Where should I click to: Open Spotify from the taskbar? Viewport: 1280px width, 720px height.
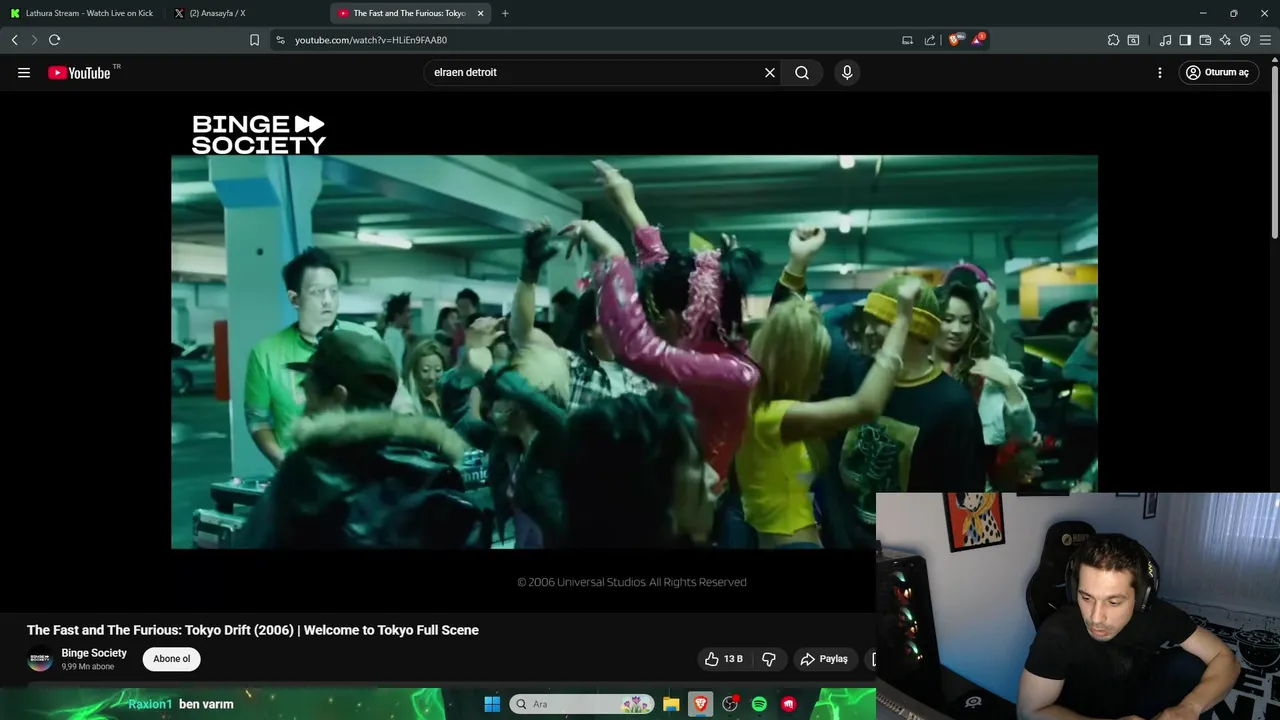tap(759, 704)
